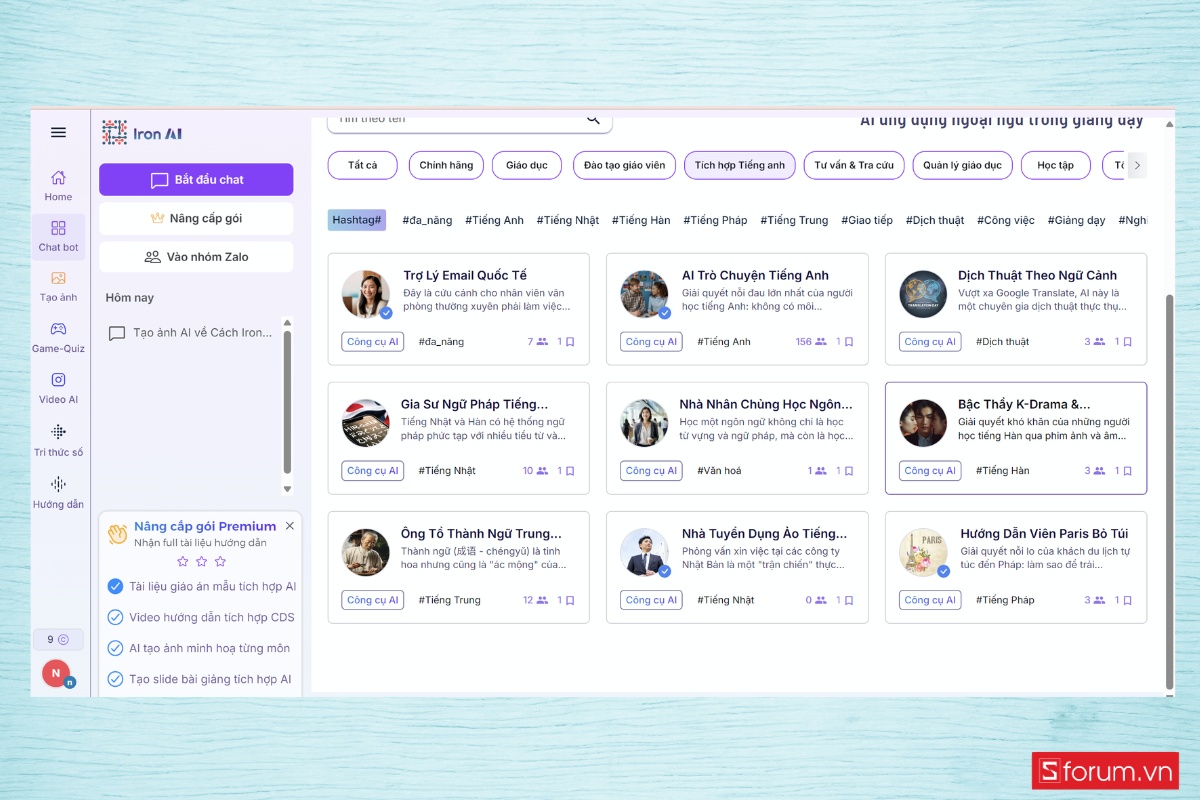Screen dimensions: 1200x800
Task: Select the Chính hãng category
Action: click(446, 165)
